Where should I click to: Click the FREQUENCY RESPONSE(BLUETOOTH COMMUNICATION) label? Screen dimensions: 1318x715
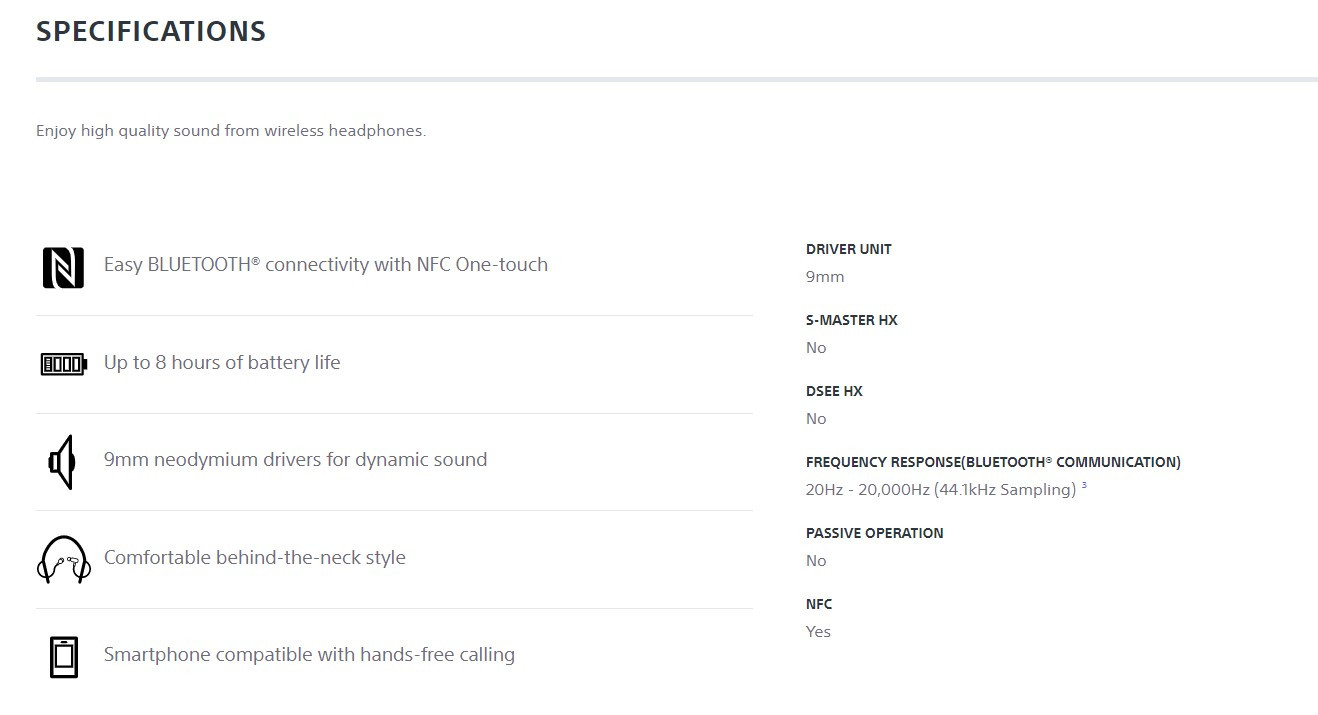point(993,462)
